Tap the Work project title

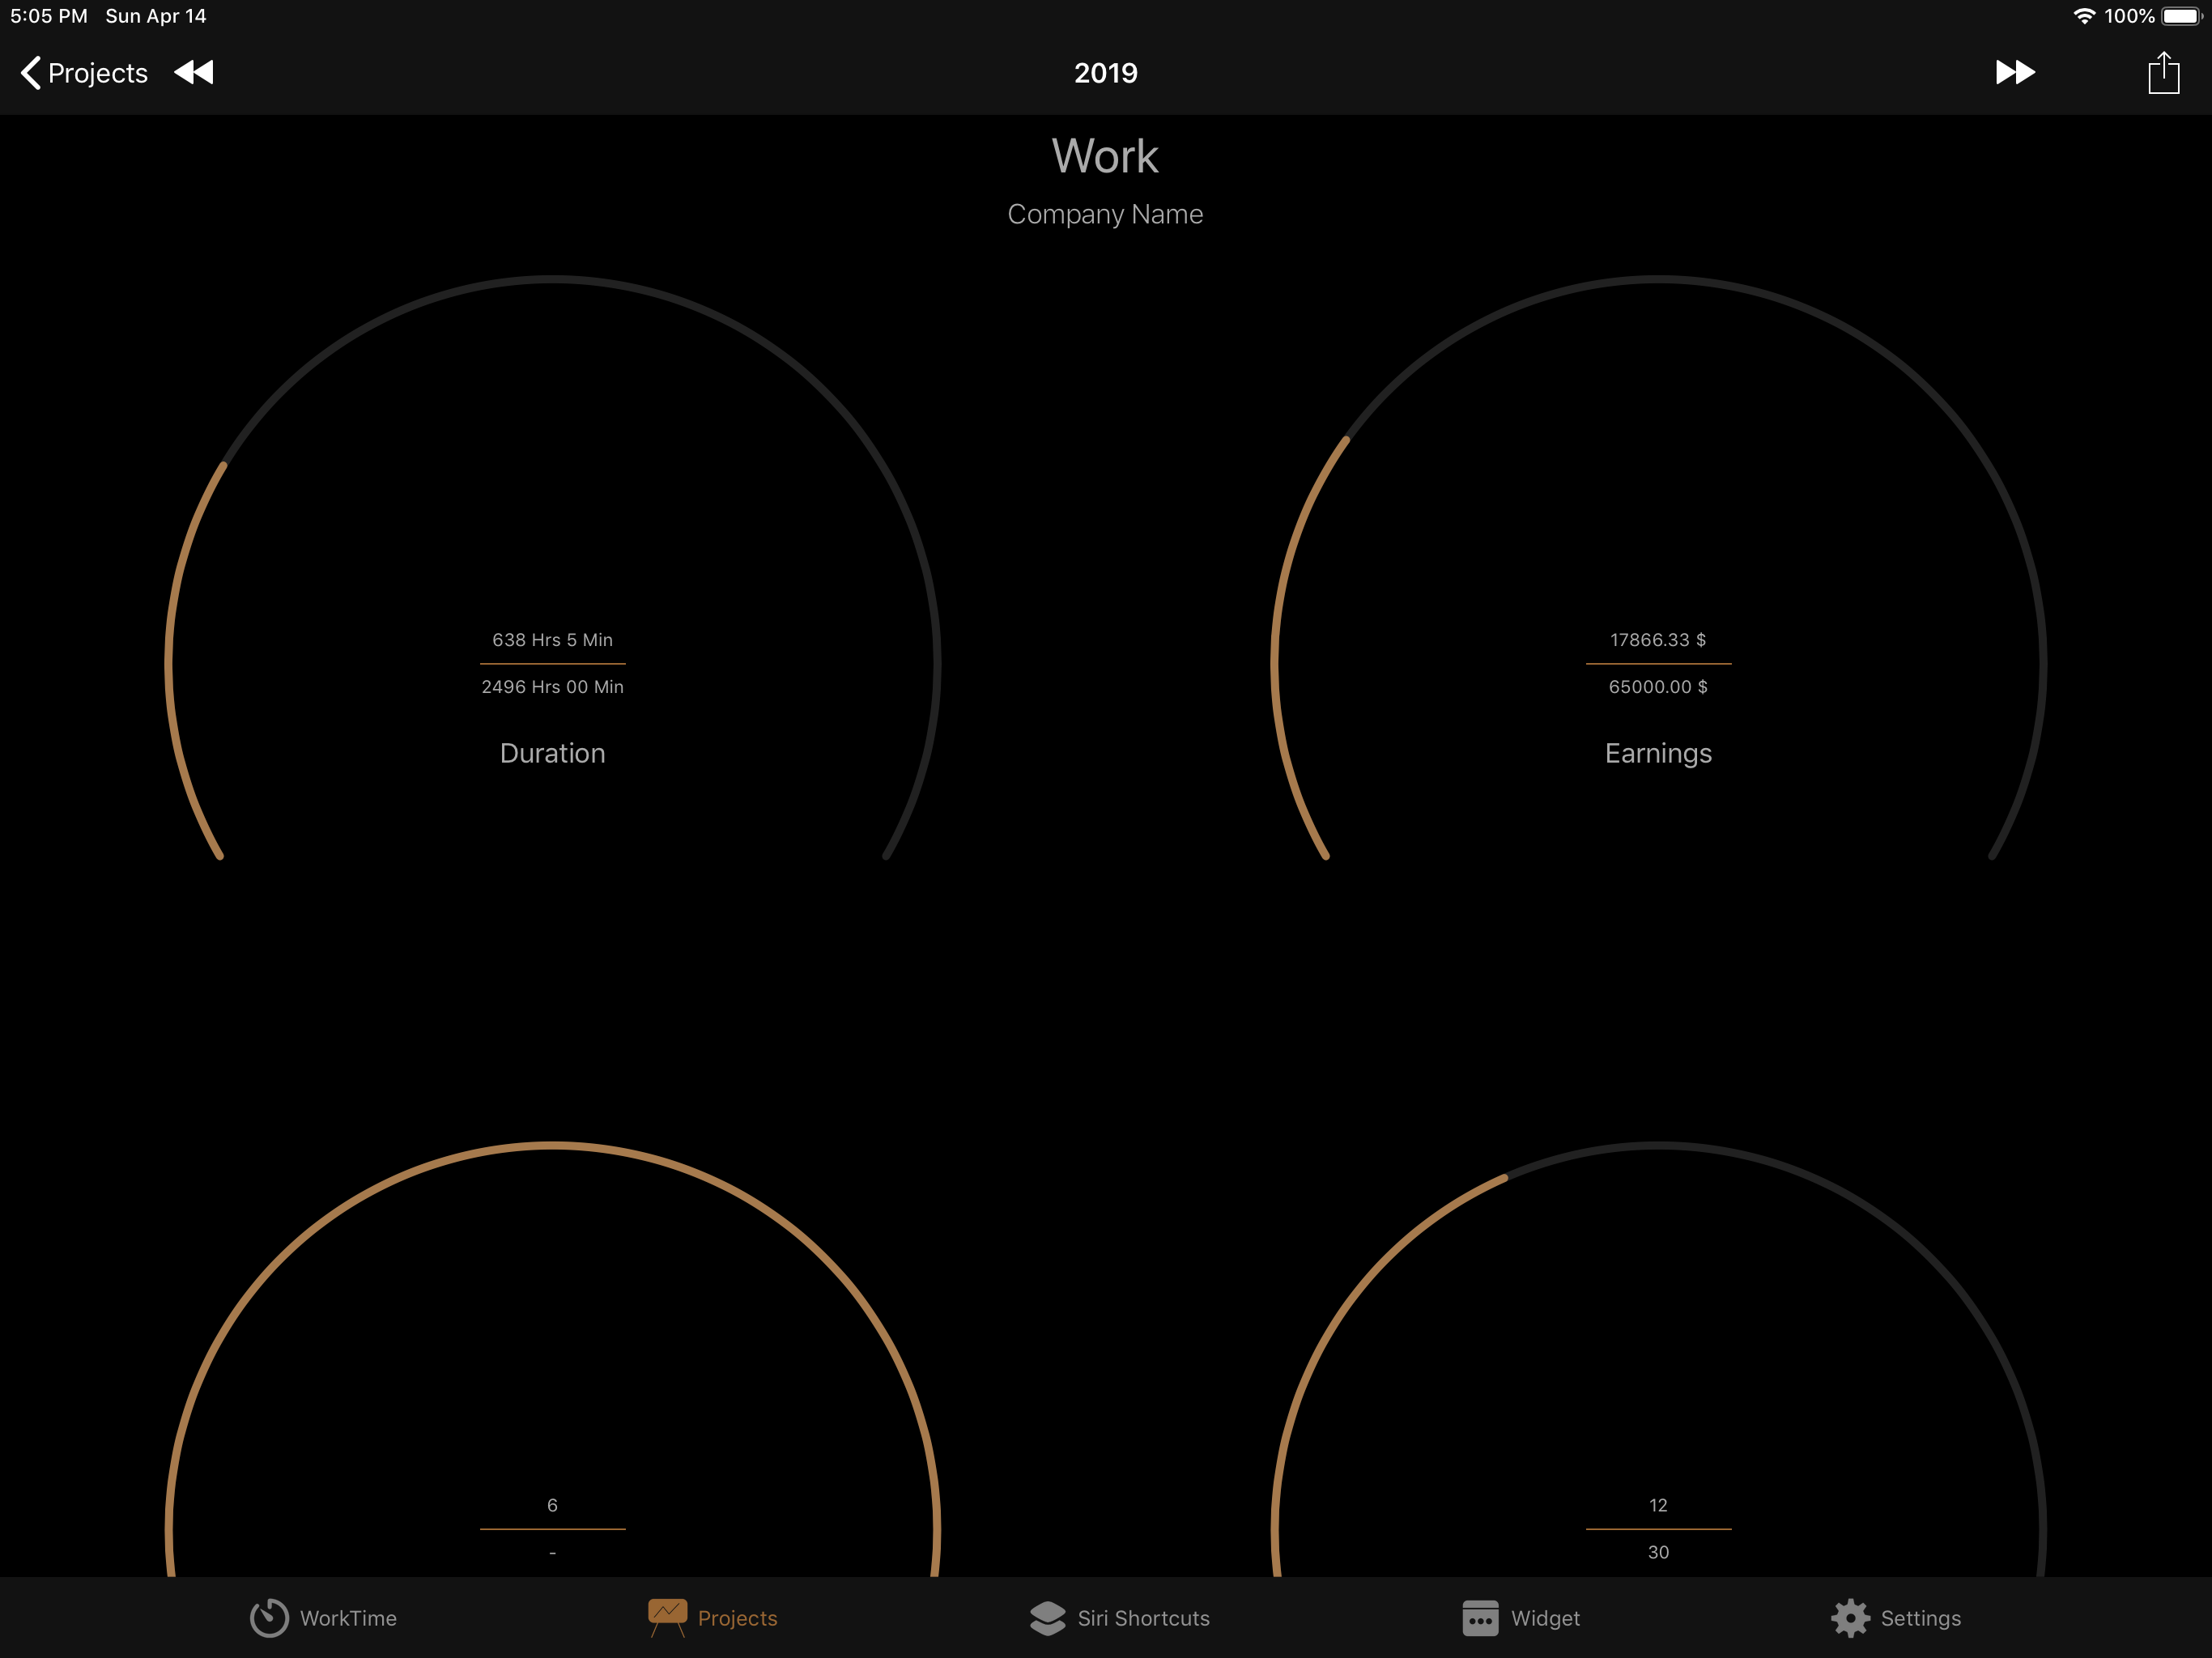(1105, 156)
